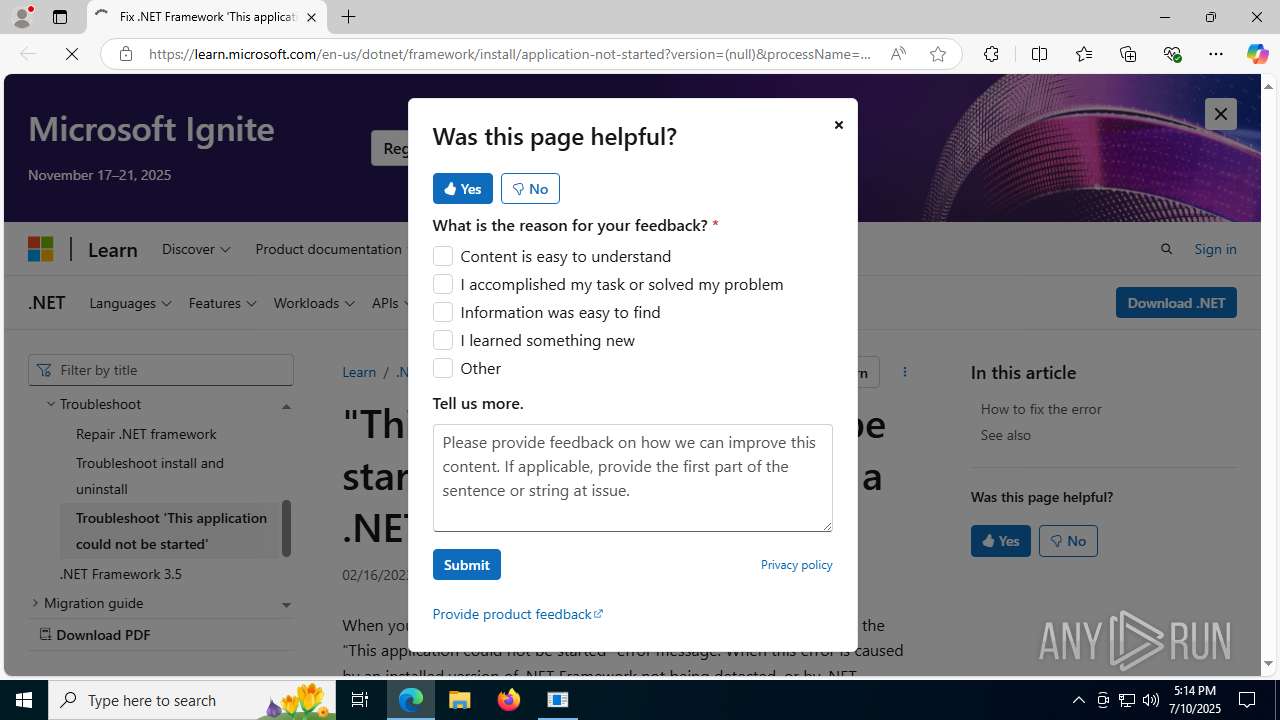
Task: Jump to 'See also' section
Action: coord(1005,435)
